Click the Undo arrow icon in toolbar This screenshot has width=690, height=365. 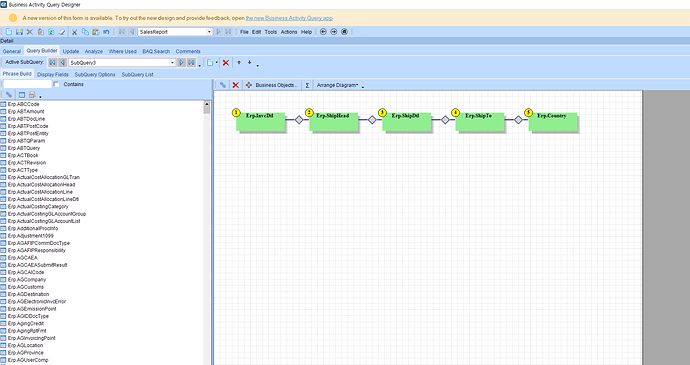click(106, 32)
